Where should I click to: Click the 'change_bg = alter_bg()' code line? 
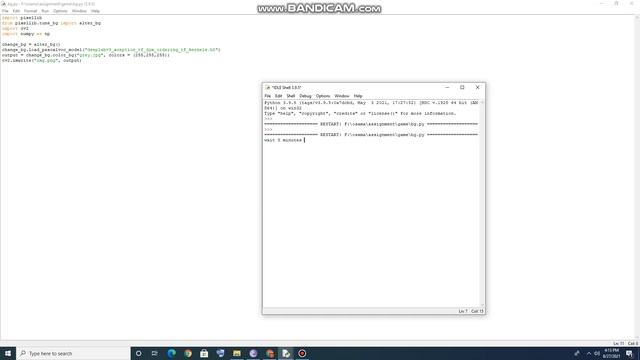pyautogui.click(x=31, y=44)
